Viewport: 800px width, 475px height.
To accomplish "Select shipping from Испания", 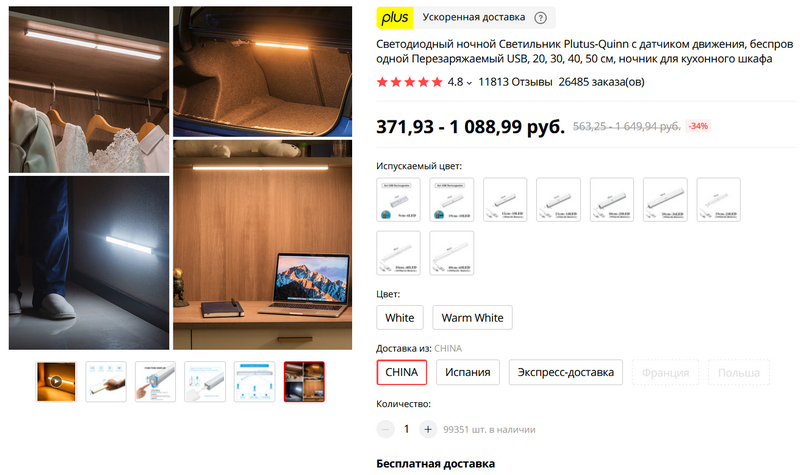I will pyautogui.click(x=467, y=372).
